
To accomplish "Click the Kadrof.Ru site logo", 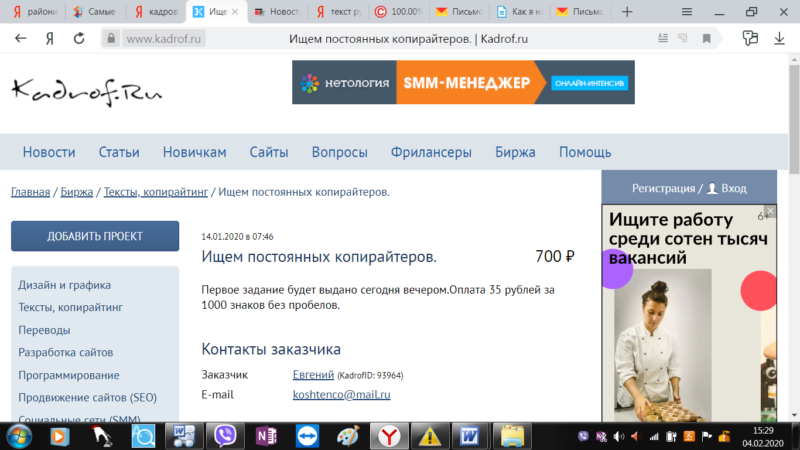I will click(87, 92).
